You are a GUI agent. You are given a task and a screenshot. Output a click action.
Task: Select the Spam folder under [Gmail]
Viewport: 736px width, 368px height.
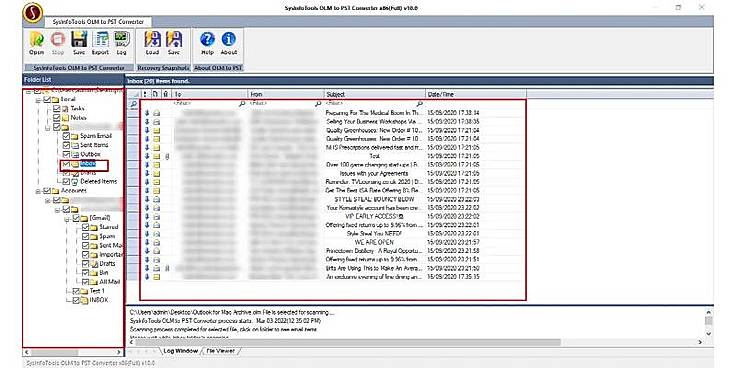tap(107, 236)
